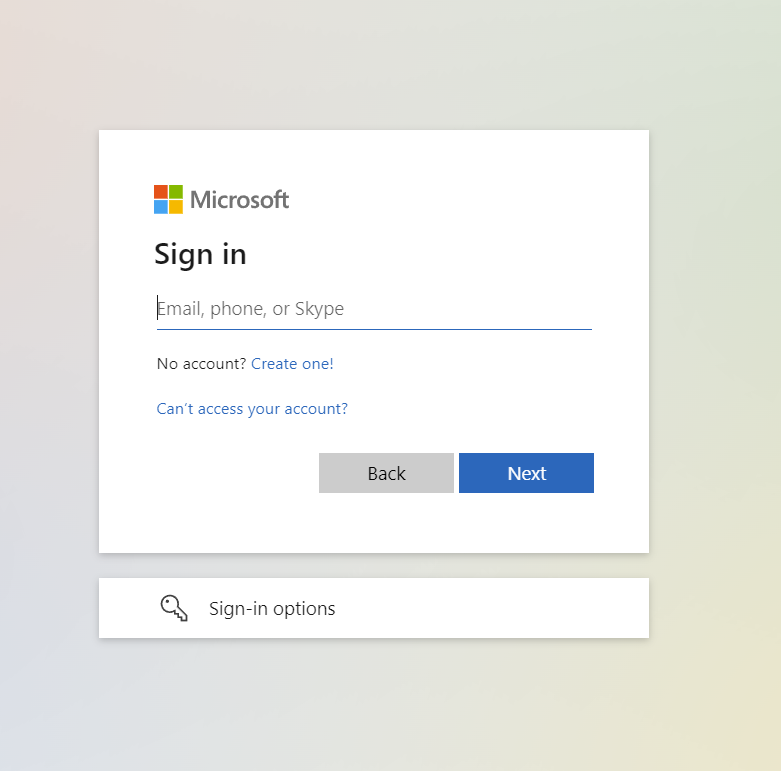The height and width of the screenshot is (771, 781).
Task: Click the empty right side of the Sign-in options panel
Action: [498, 608]
